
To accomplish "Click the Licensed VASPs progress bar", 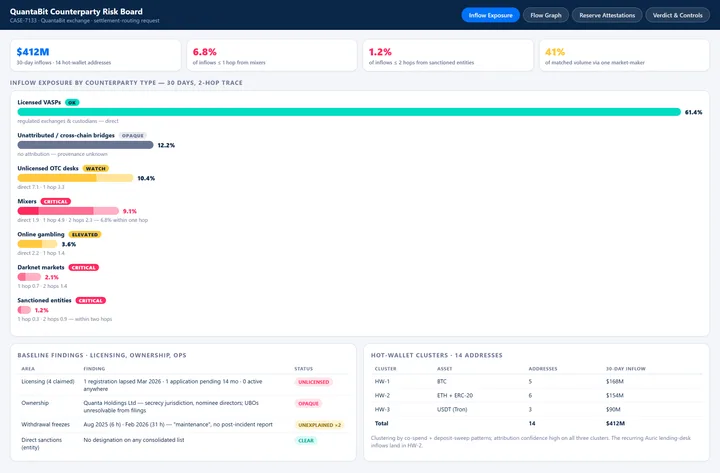I will pos(349,112).
